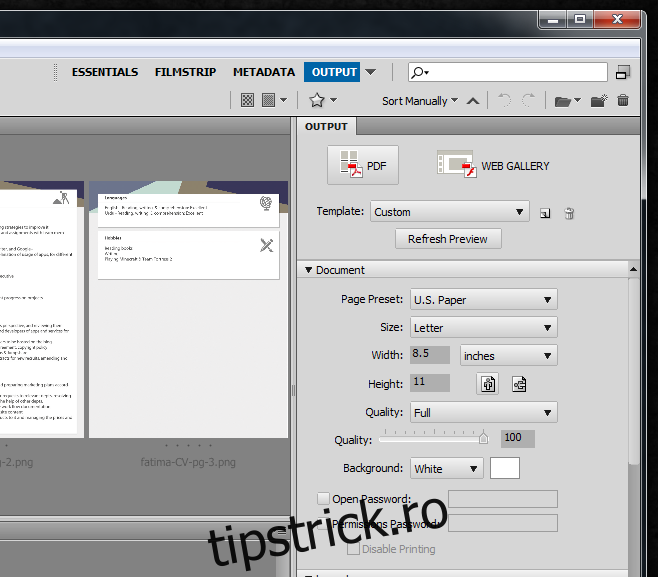Select the fatima-CV-pg-3.png thumbnail
This screenshot has width=658, height=577.
[x=188, y=309]
